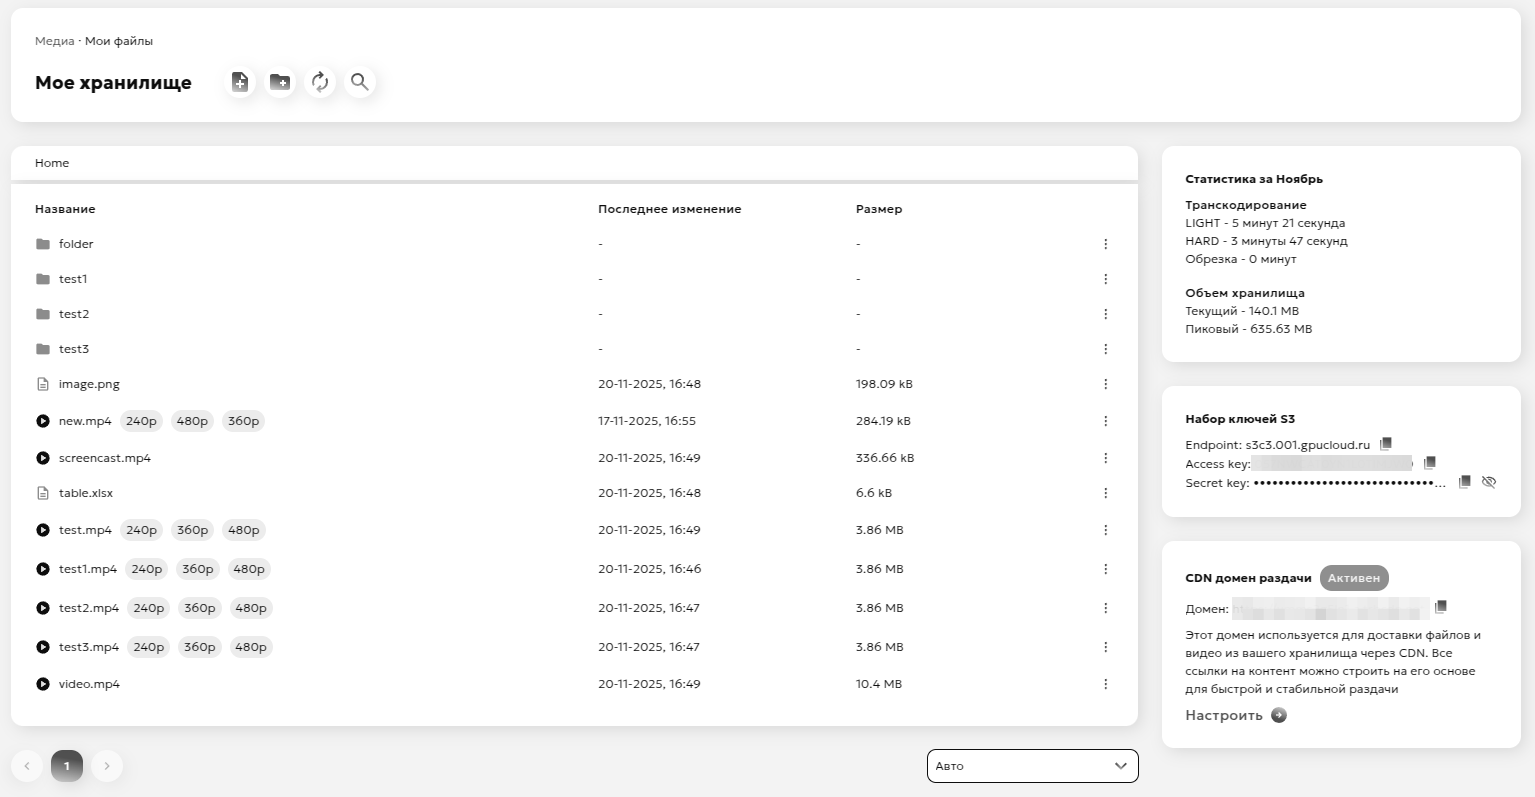Click the create new folder icon
The image size is (1535, 797).
click(x=280, y=82)
